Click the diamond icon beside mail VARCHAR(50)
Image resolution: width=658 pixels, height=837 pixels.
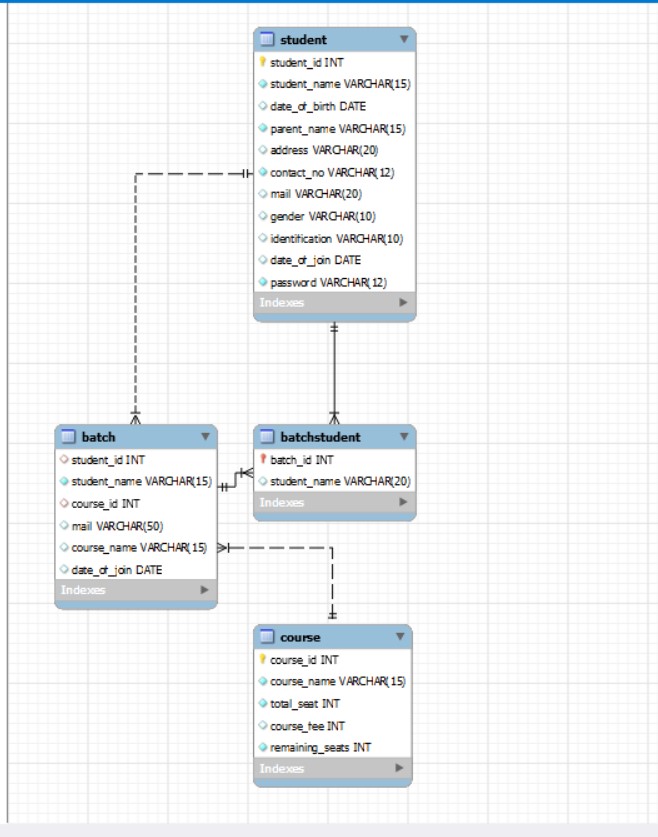point(64,525)
